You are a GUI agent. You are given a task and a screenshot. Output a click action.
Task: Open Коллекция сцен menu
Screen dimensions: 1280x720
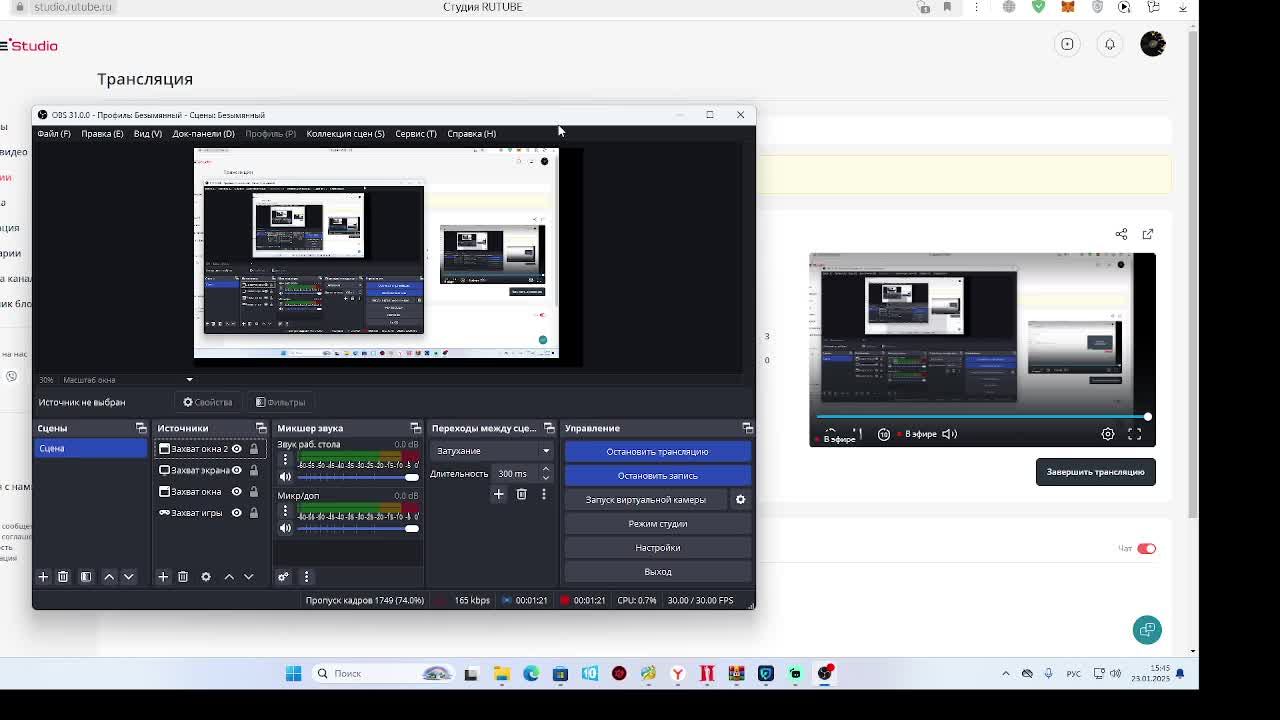coord(345,134)
